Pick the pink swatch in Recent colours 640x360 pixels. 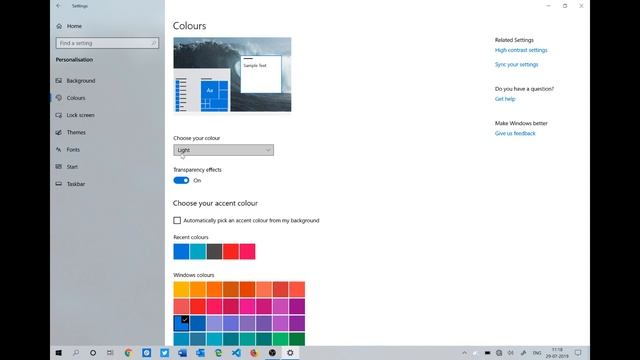(x=247, y=251)
